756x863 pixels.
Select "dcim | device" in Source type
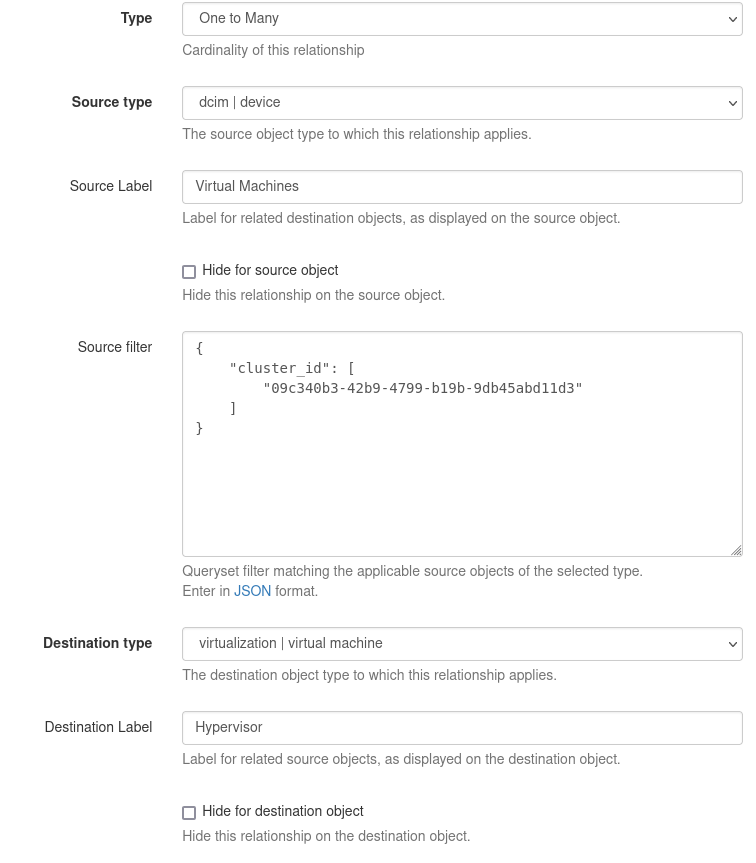click(x=460, y=102)
